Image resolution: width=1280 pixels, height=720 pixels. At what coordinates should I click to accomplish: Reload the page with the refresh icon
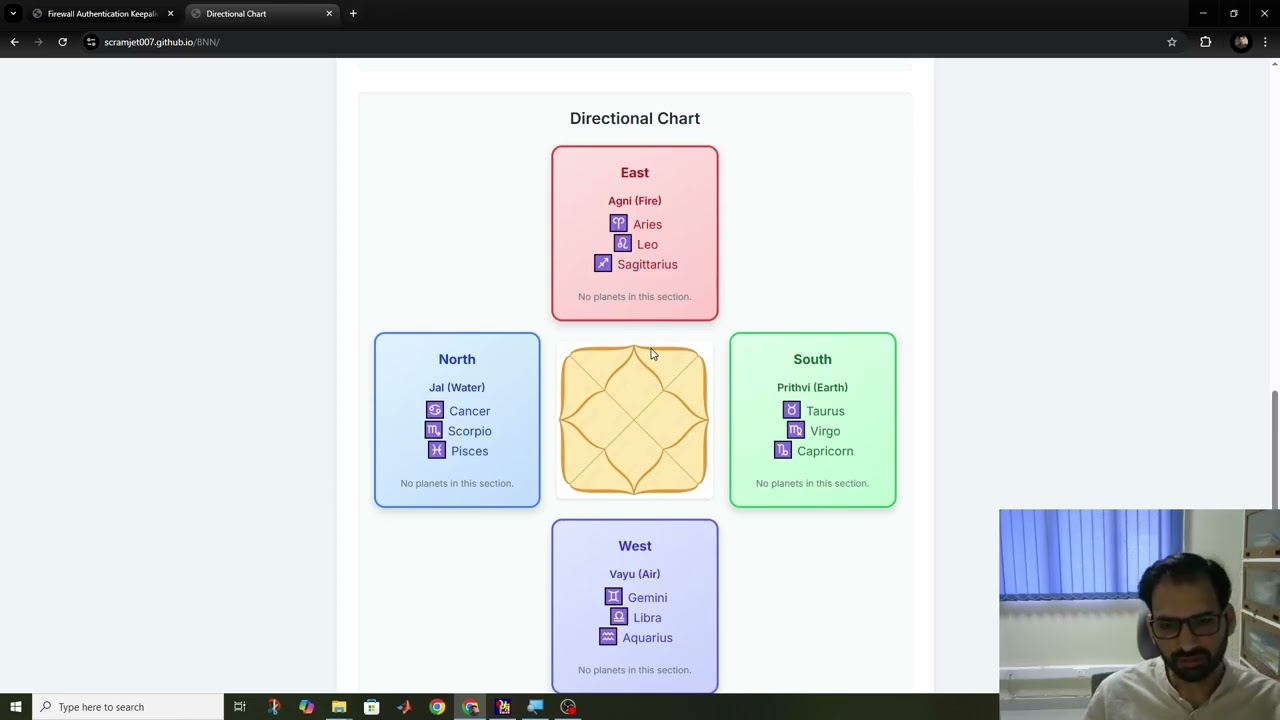pyautogui.click(x=62, y=42)
